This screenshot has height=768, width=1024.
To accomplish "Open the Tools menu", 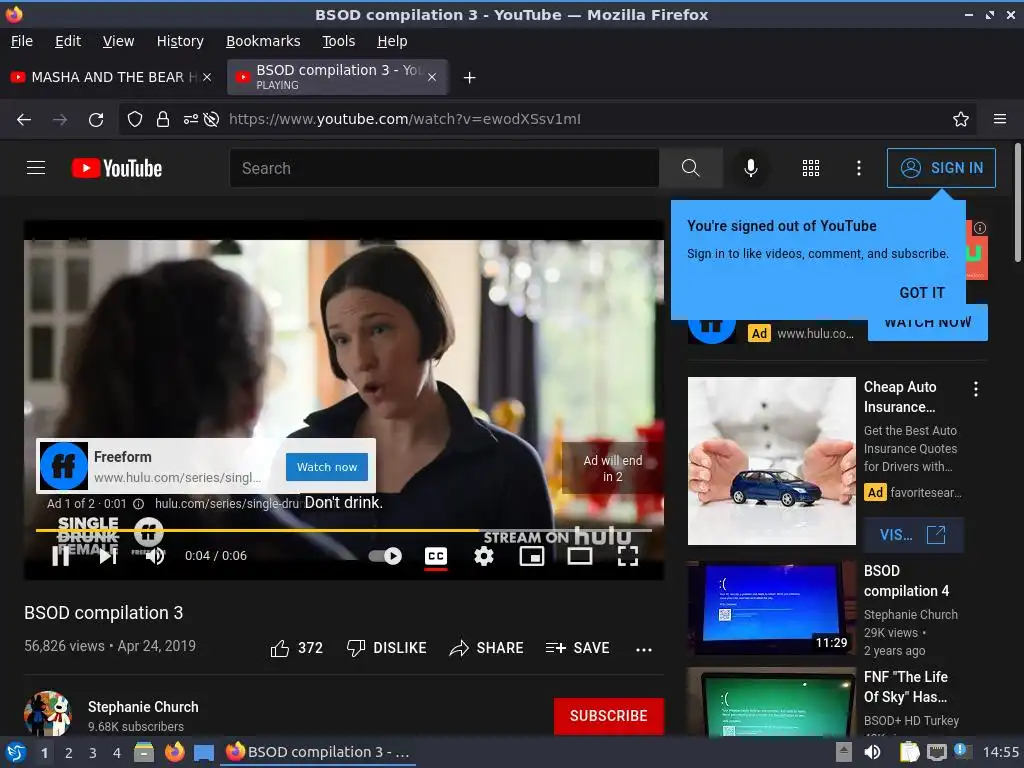I will (338, 41).
